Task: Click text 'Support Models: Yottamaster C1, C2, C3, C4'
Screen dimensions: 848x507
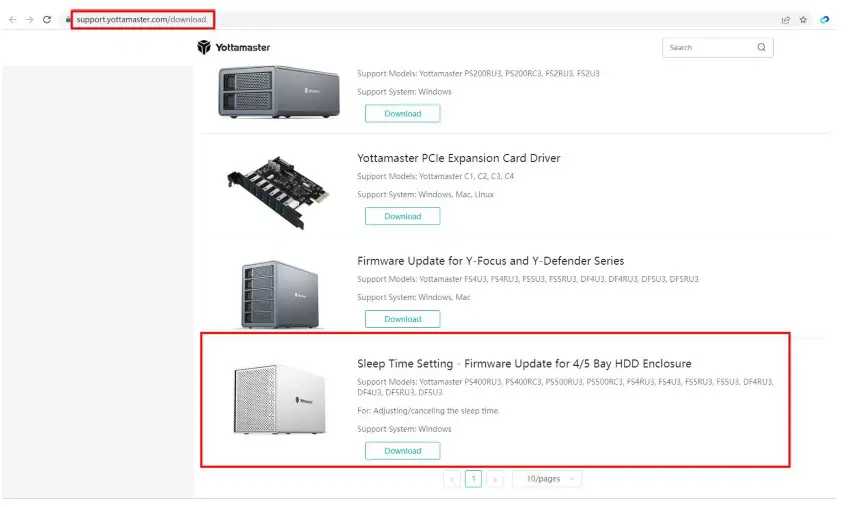Action: 435,176
